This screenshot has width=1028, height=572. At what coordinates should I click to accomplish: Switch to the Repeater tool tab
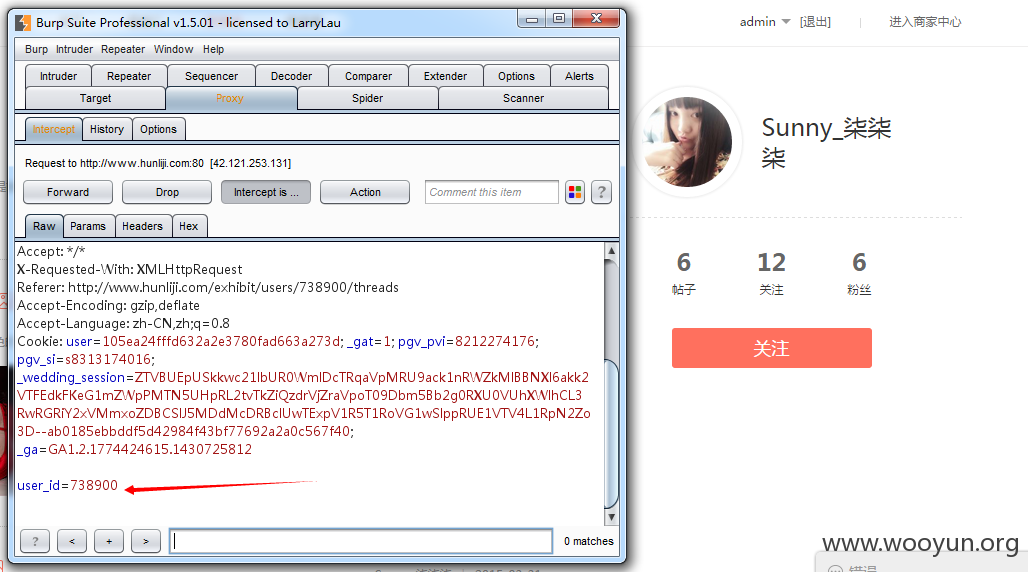pos(129,76)
